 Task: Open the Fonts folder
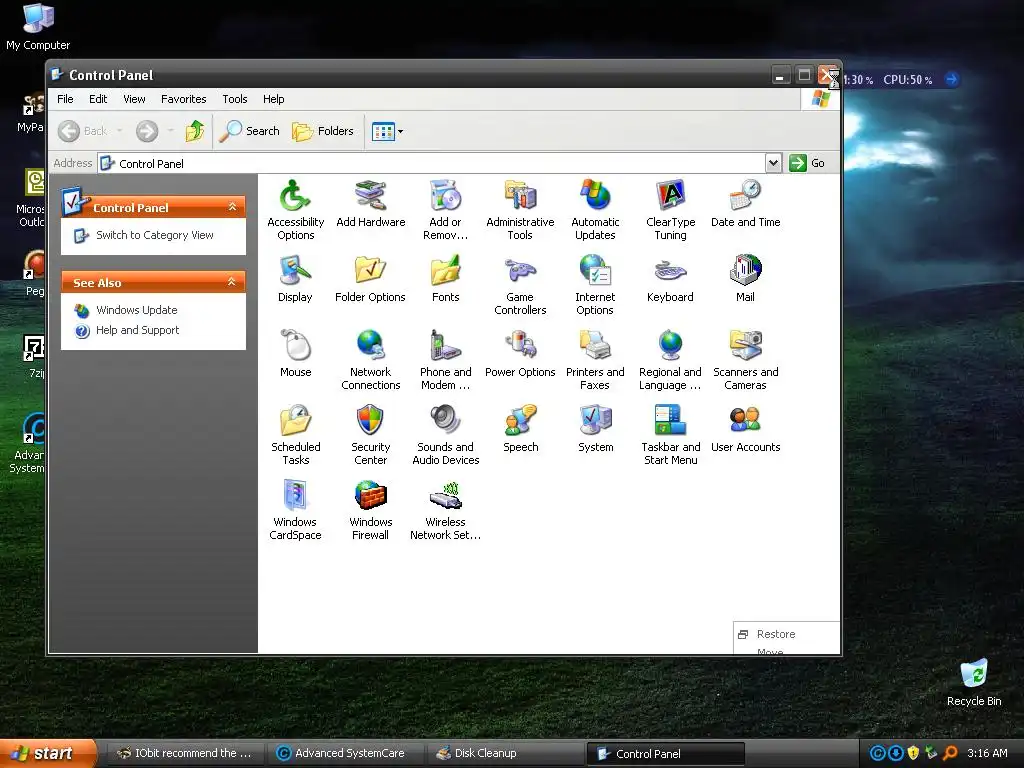coord(445,278)
